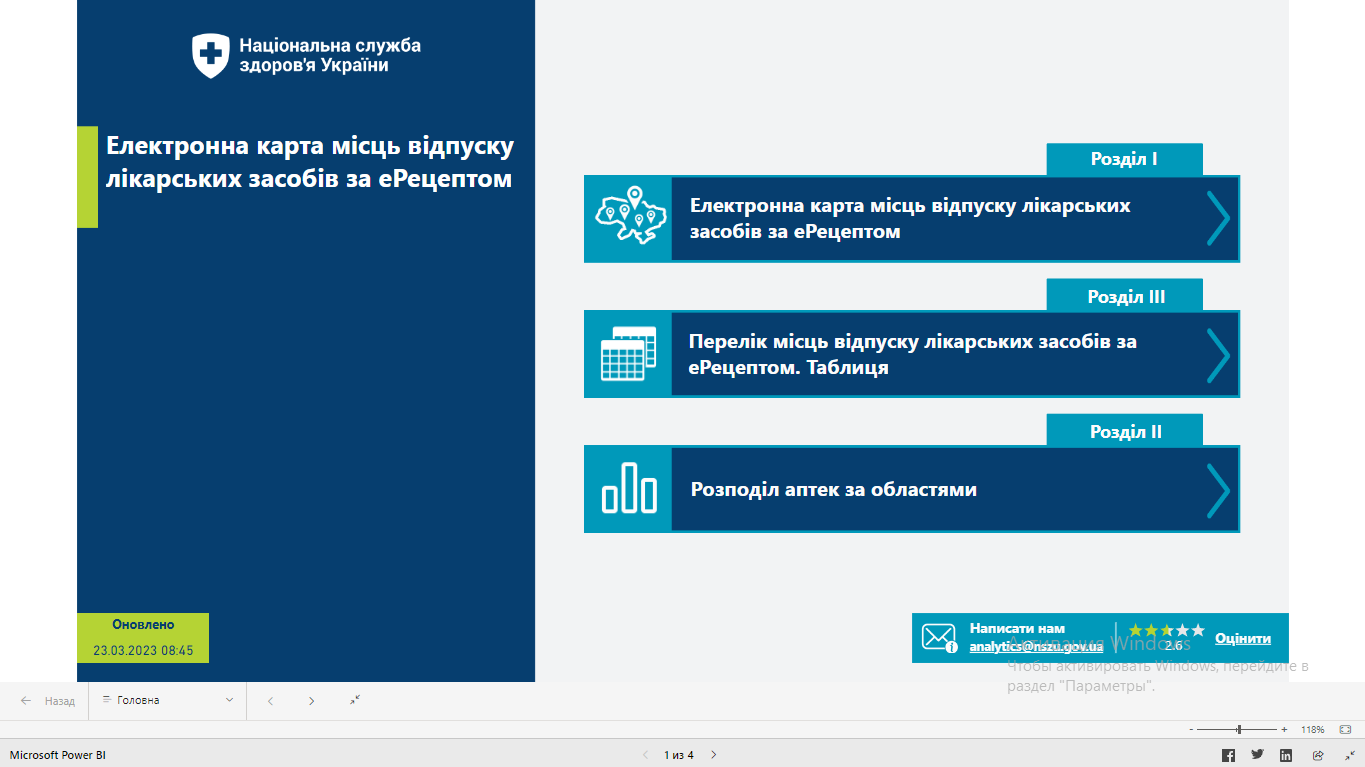The height and width of the screenshot is (767, 1365).
Task: Click the 118% zoom value
Action: [1312, 730]
